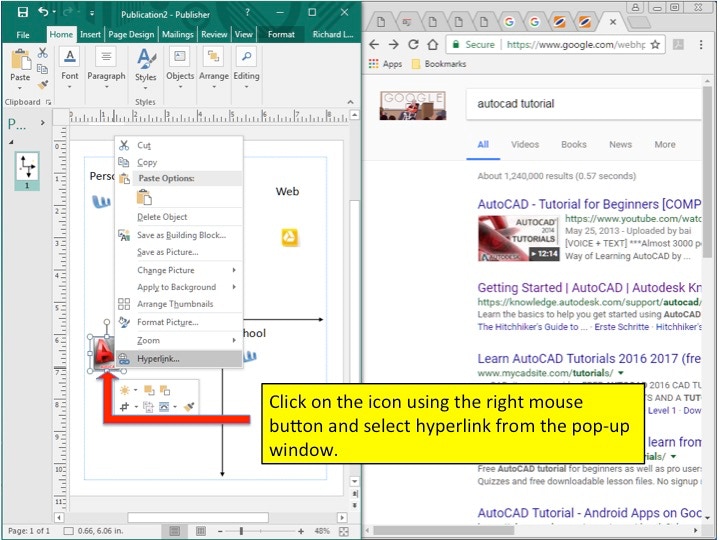
Task: Click the Chrome reload button
Action: click(413, 45)
